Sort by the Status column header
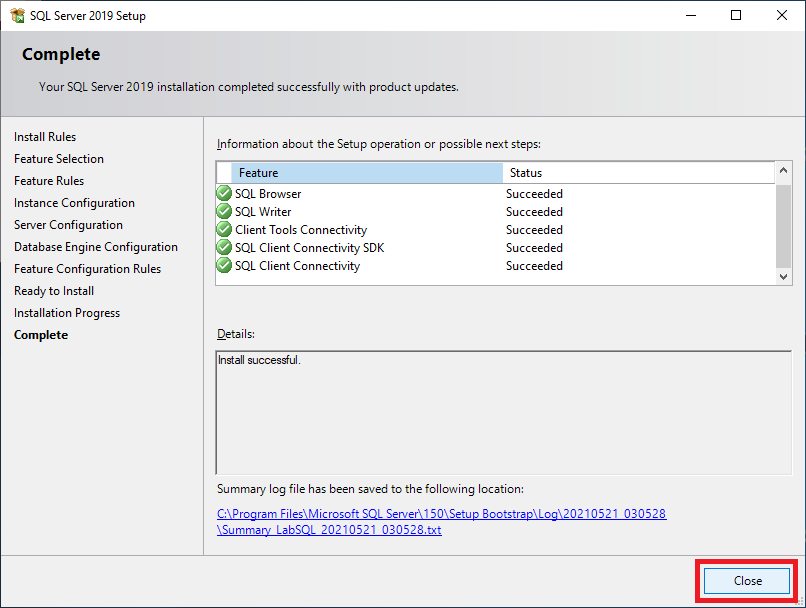 click(x=638, y=173)
